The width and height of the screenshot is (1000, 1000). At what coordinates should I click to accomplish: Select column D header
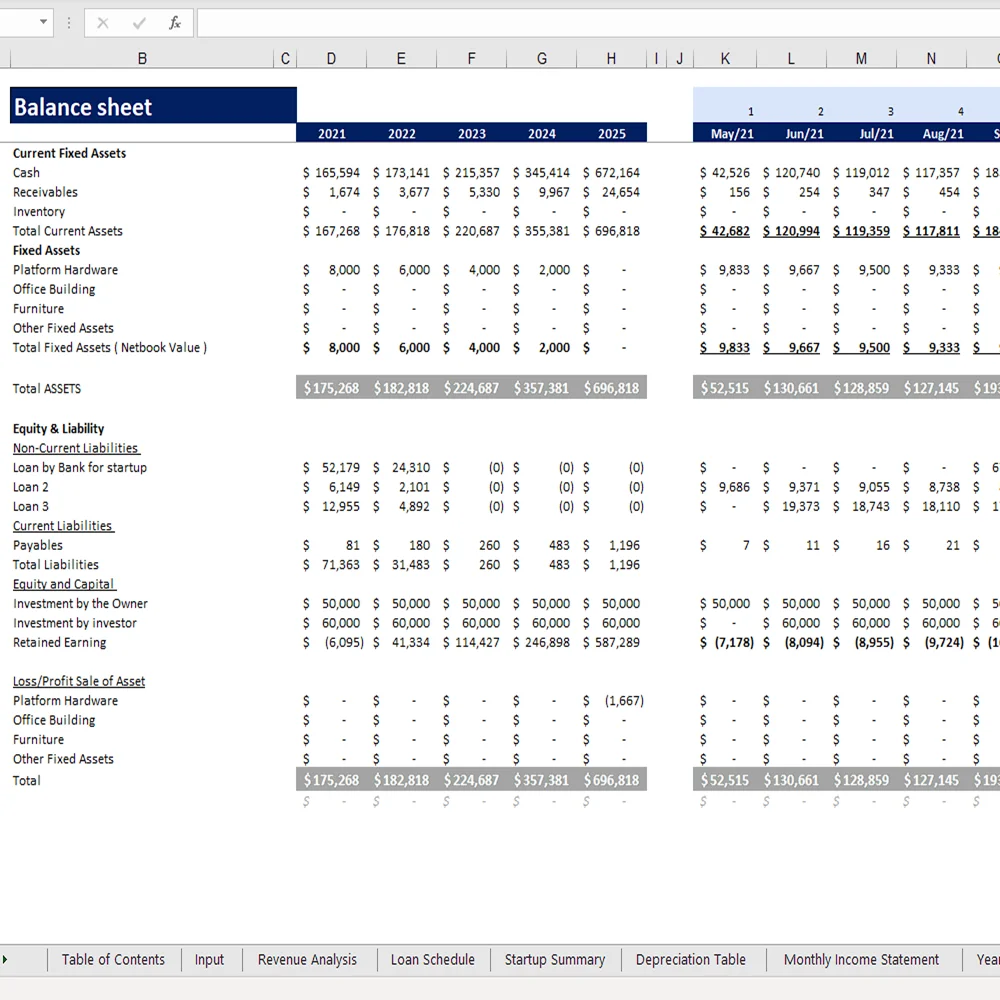point(331,59)
